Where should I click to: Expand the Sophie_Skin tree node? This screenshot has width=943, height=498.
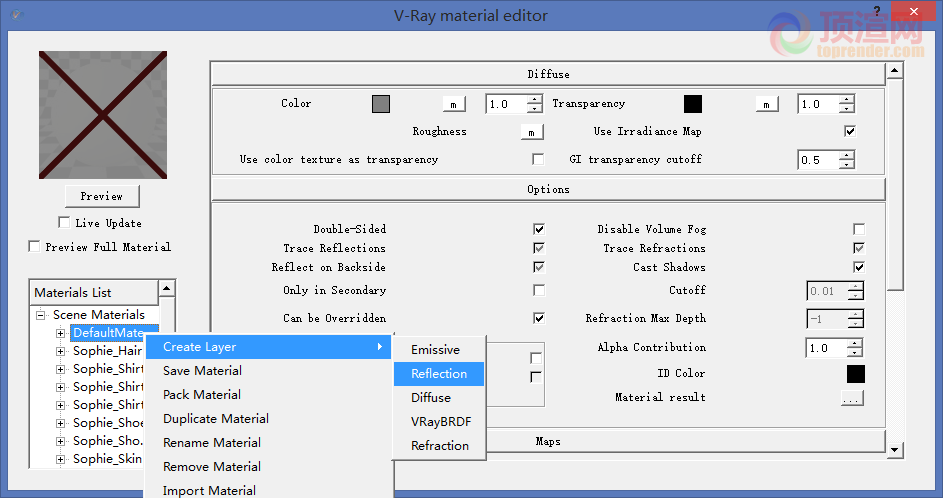click(60, 460)
